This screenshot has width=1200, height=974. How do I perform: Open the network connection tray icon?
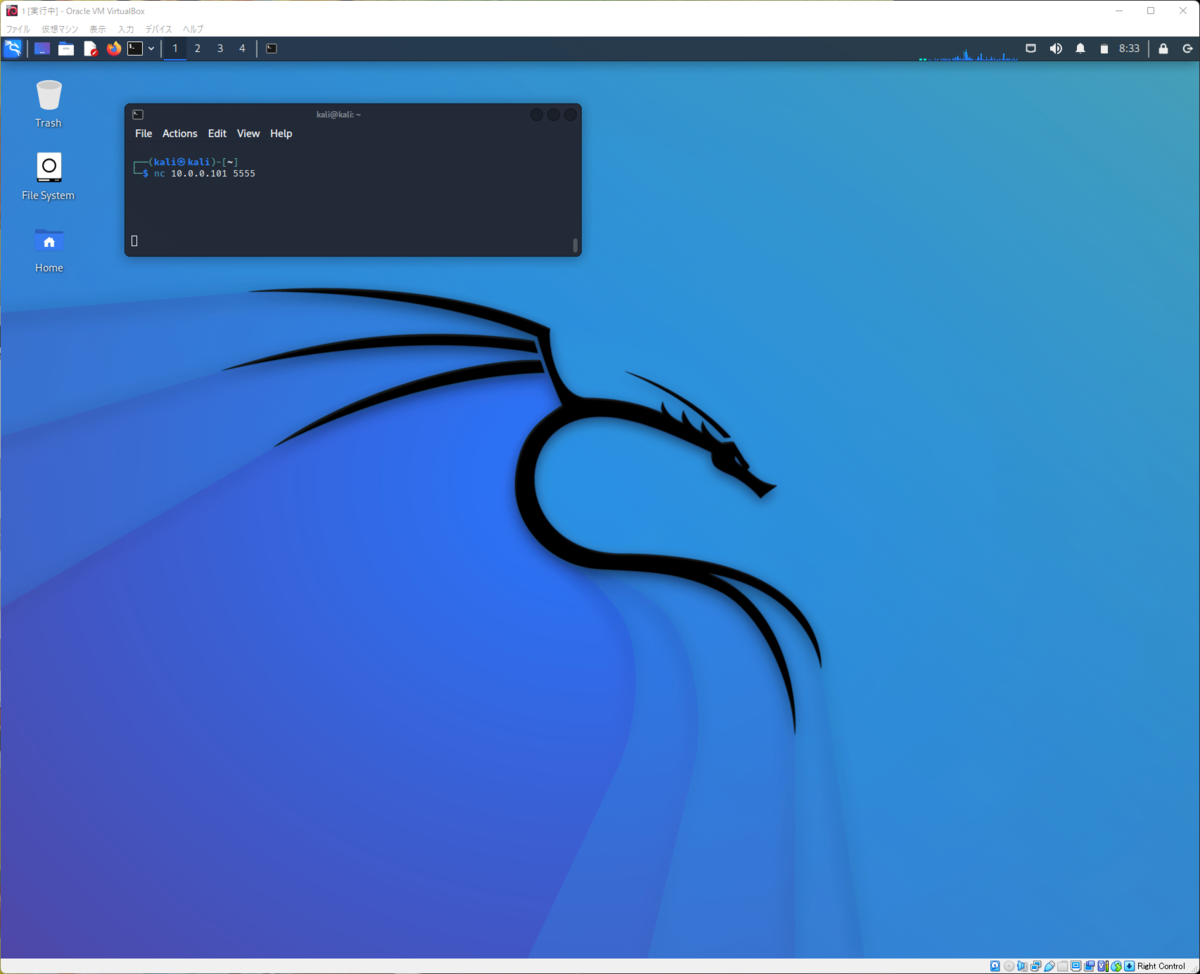coord(1031,48)
